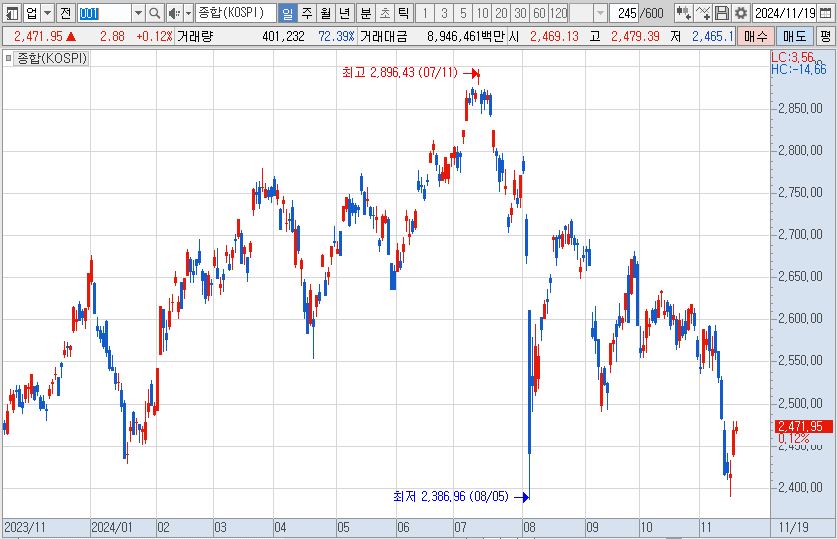The width and height of the screenshot is (837, 539).
Task: Select interval 5 button
Action: tap(463, 13)
